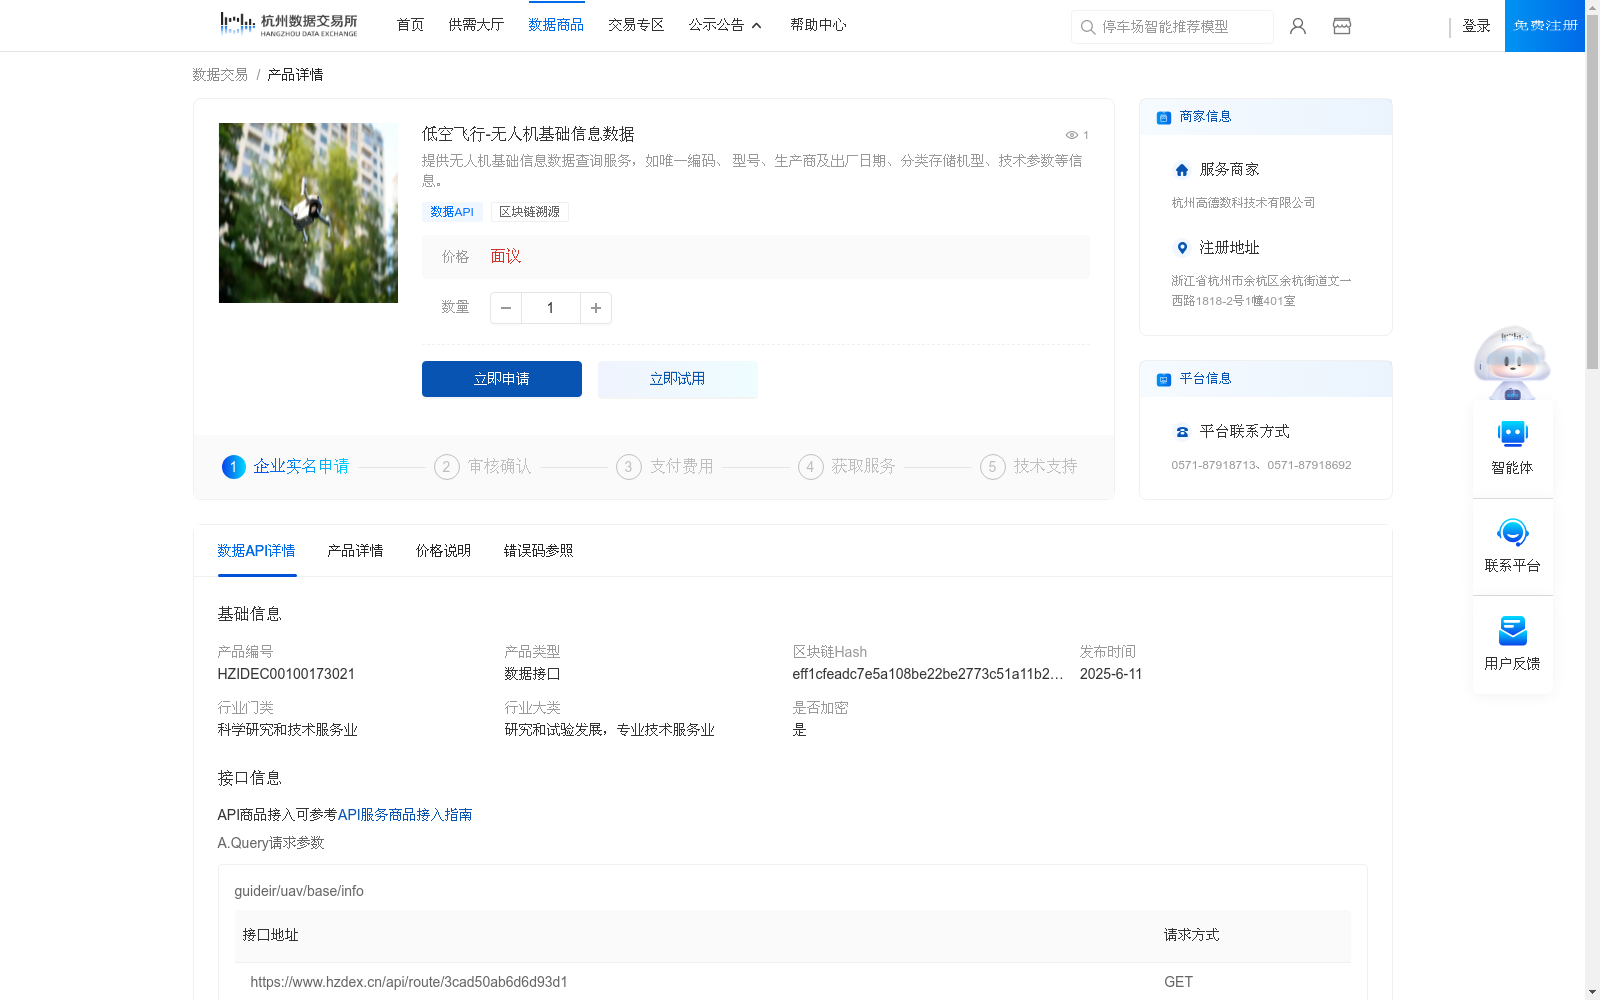Screen dimensions: 1600x1000
Task: Open the 用户反馈 mail icon
Action: point(1512,630)
